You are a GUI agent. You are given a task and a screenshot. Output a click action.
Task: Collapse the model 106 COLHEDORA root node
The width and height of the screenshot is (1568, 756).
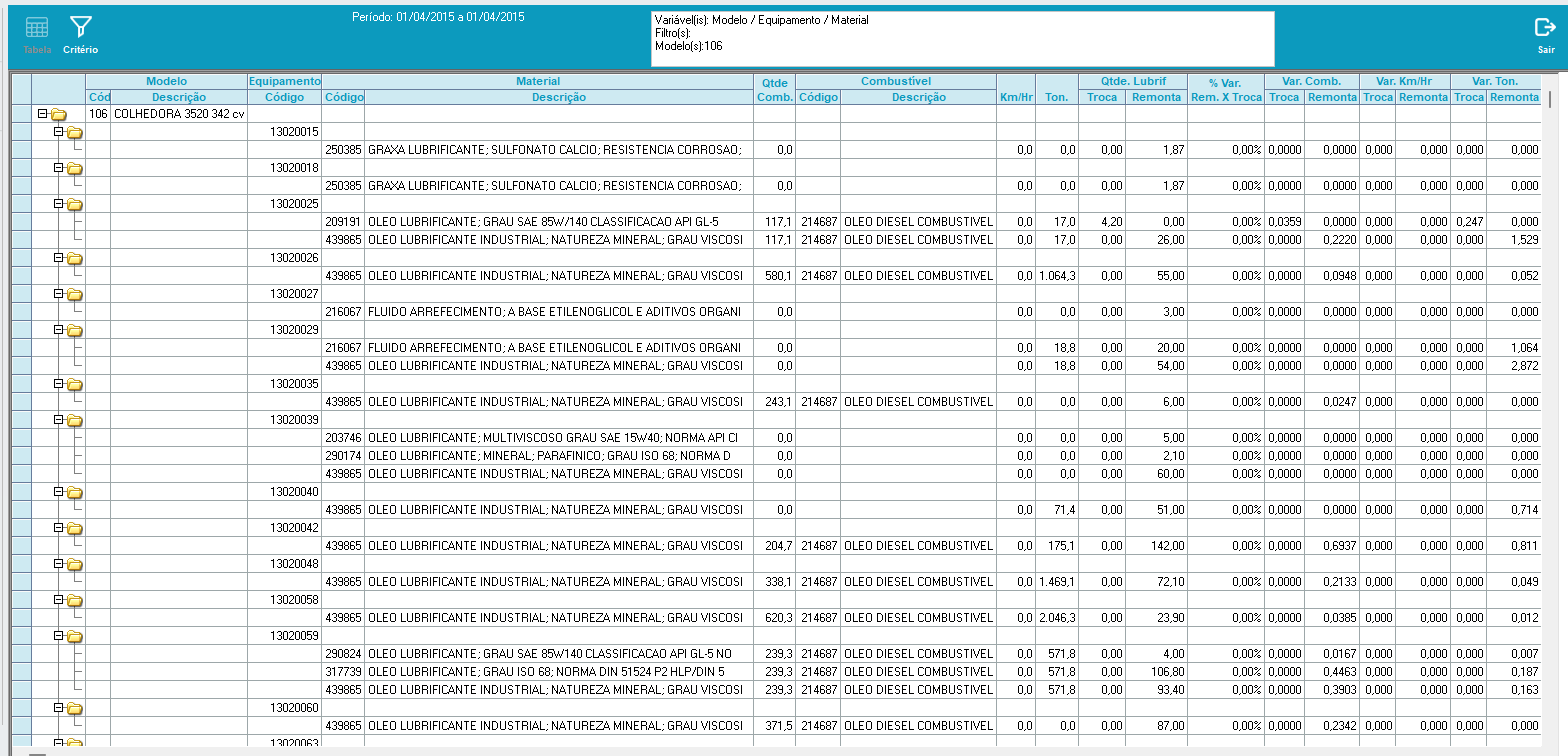[42, 114]
